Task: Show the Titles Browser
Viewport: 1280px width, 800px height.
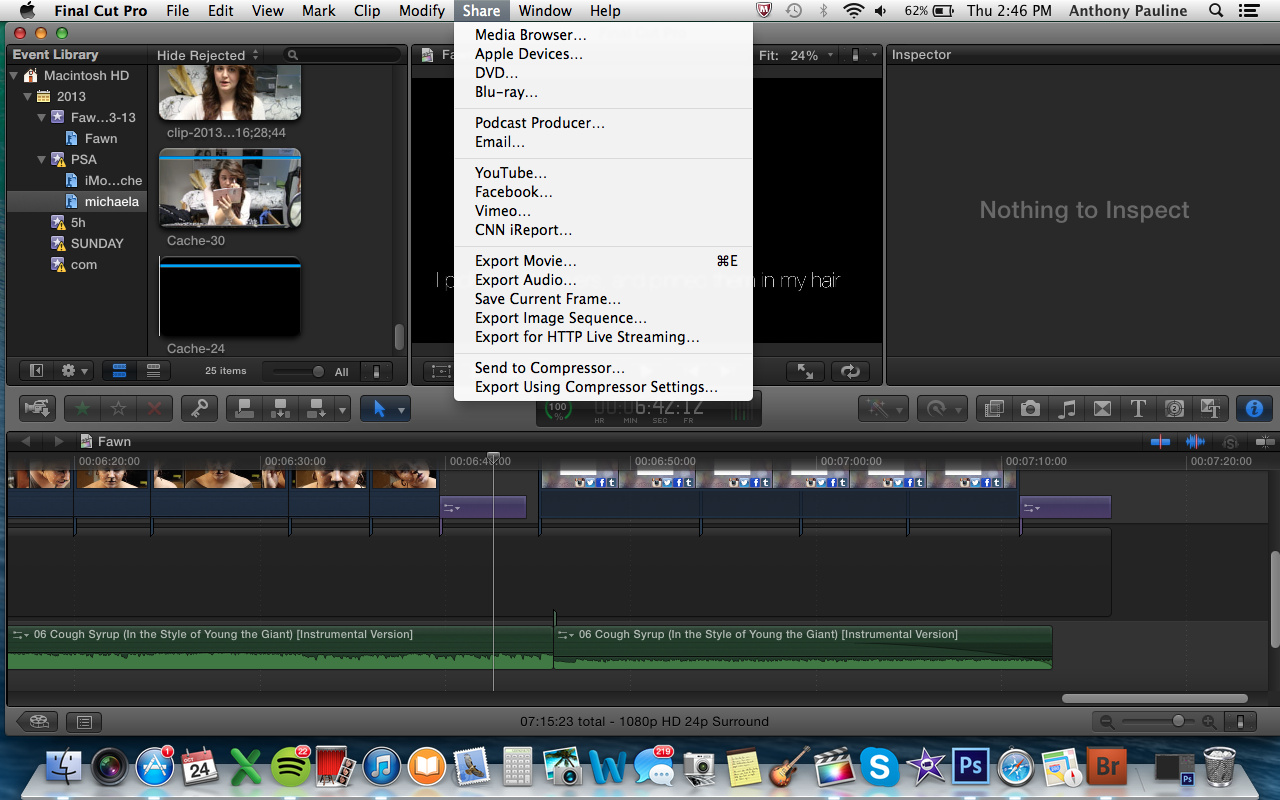Action: [x=1138, y=408]
